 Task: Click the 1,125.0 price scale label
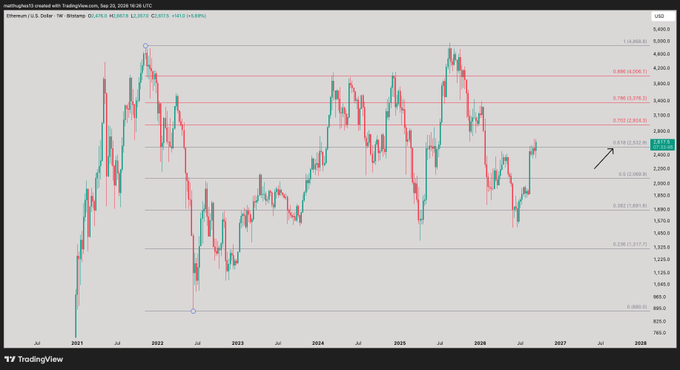(662, 273)
